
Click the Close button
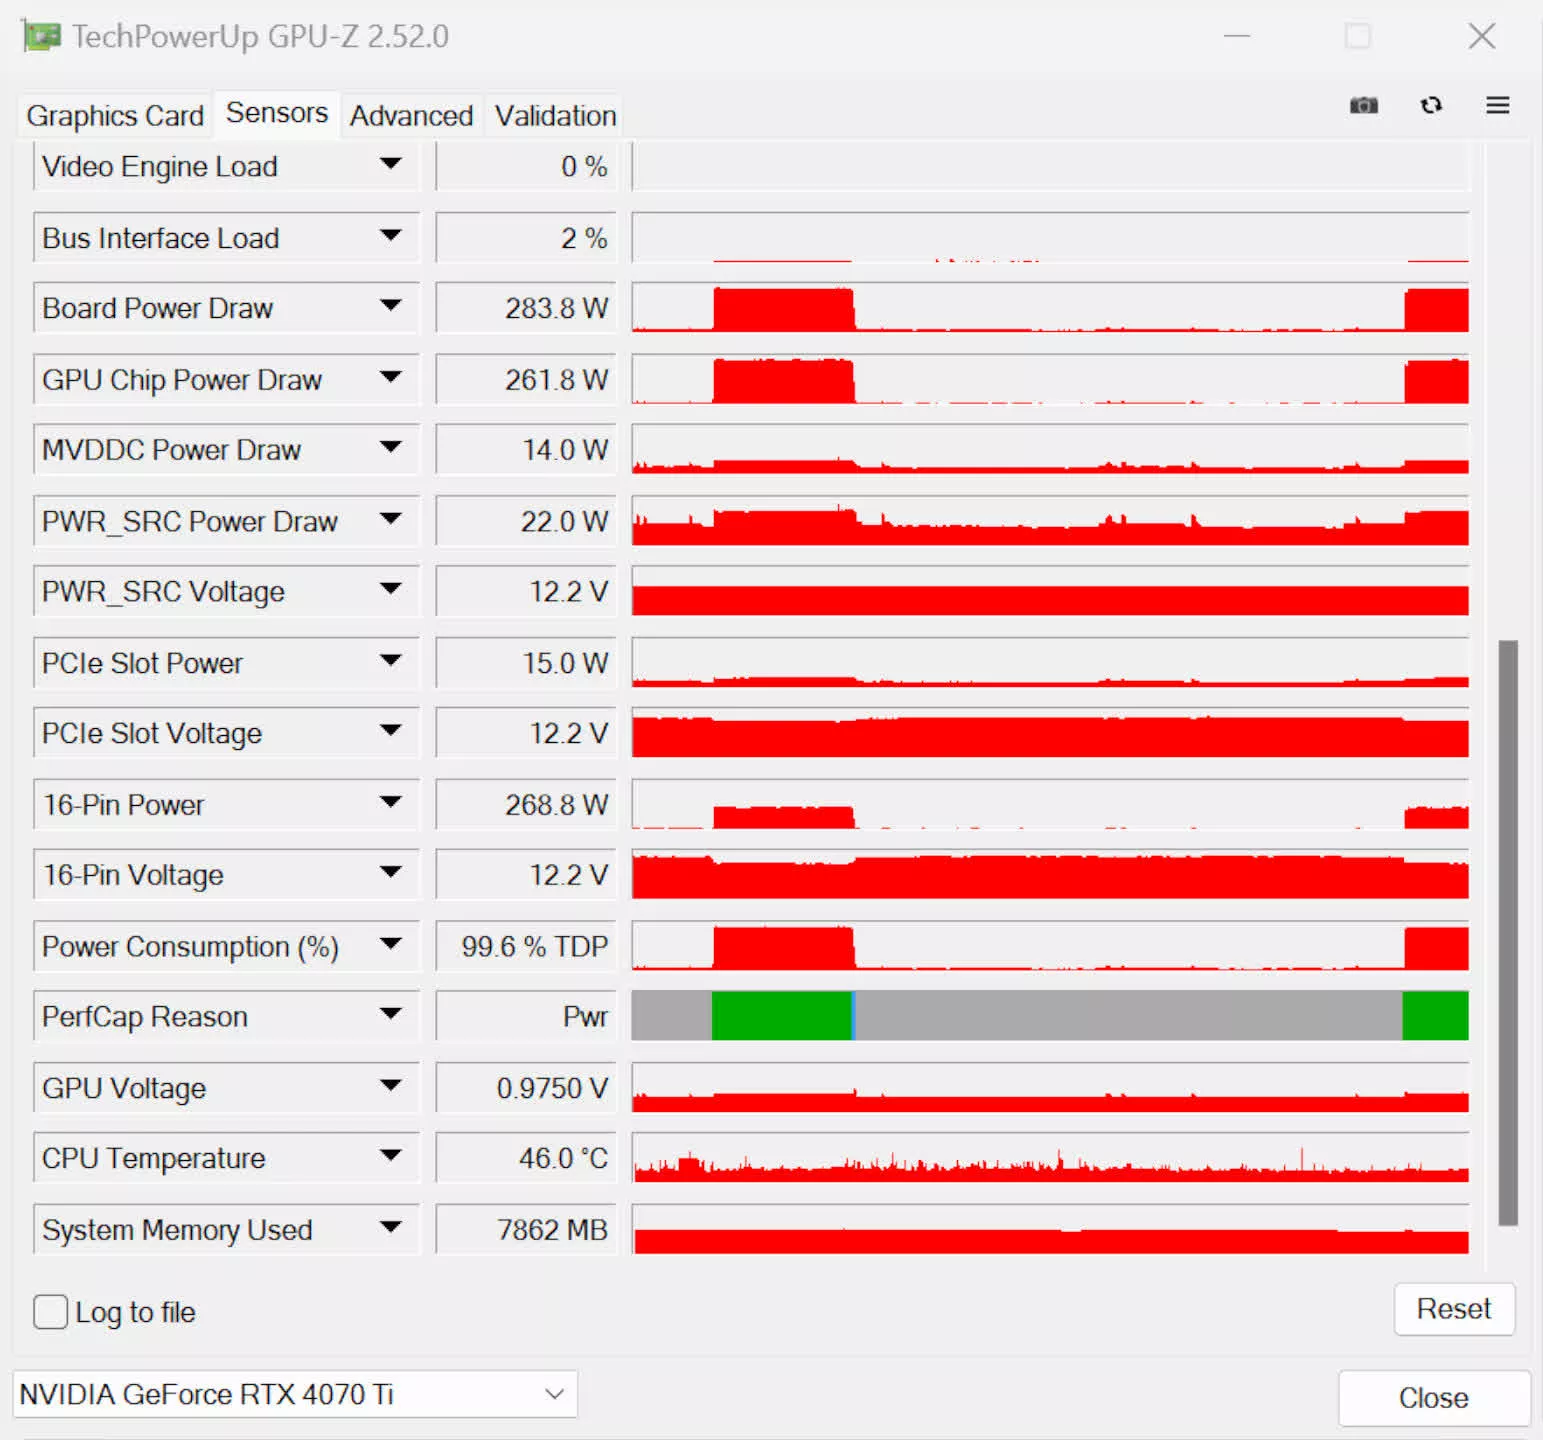(1433, 1397)
